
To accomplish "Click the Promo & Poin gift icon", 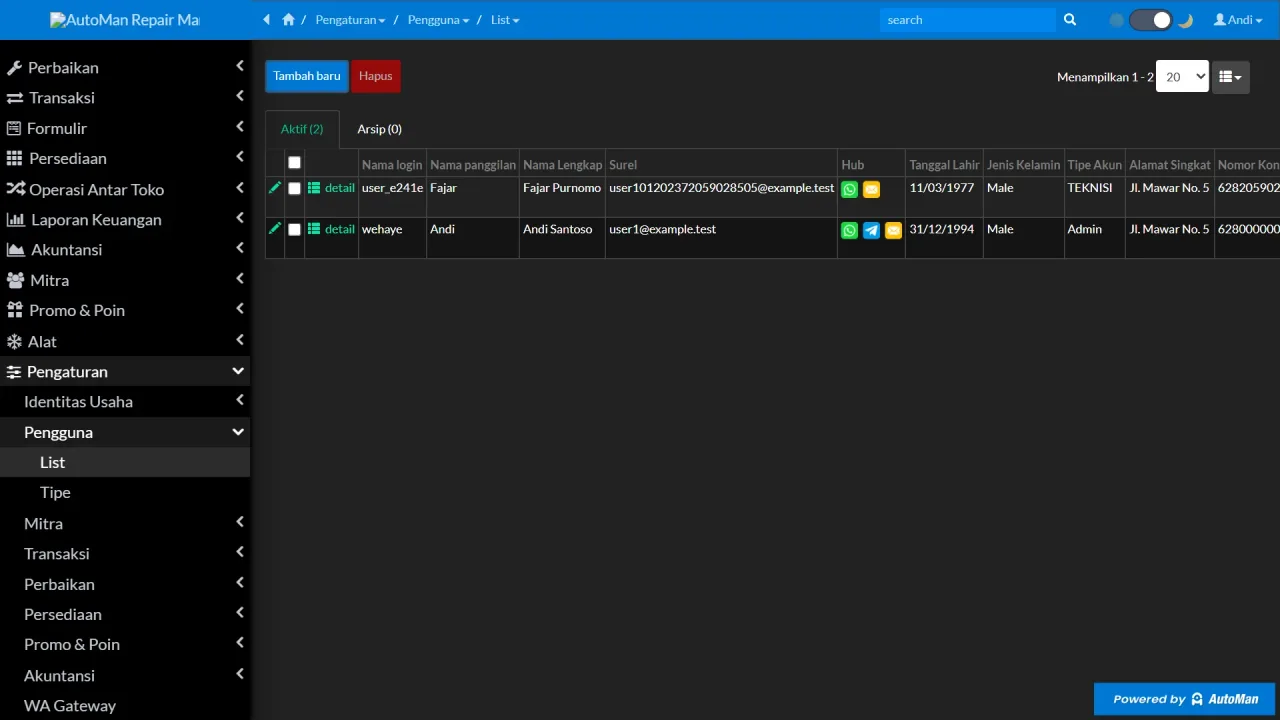I will point(15,310).
